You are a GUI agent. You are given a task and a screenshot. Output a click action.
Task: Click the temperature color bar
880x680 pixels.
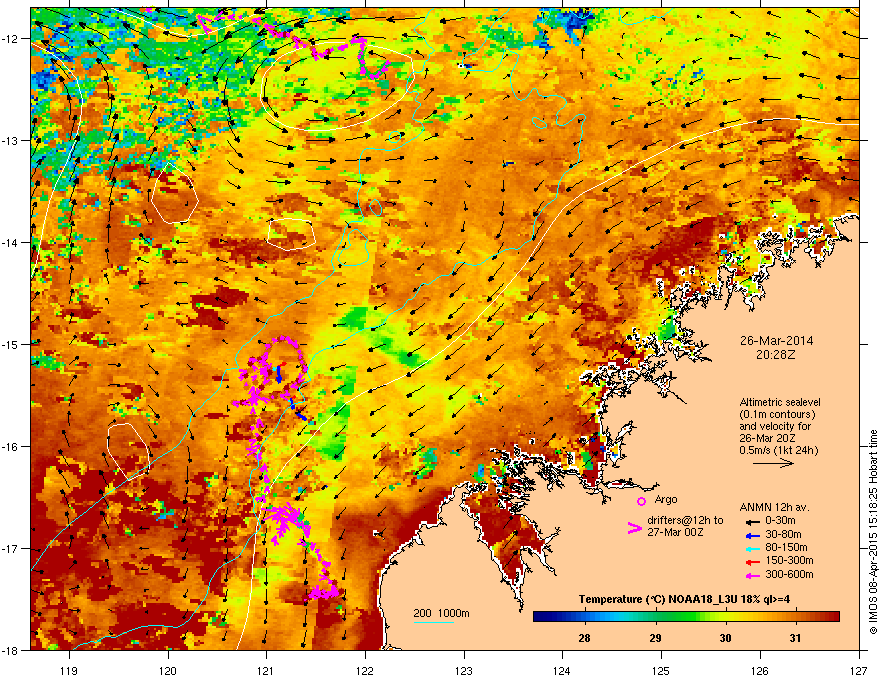(686, 617)
